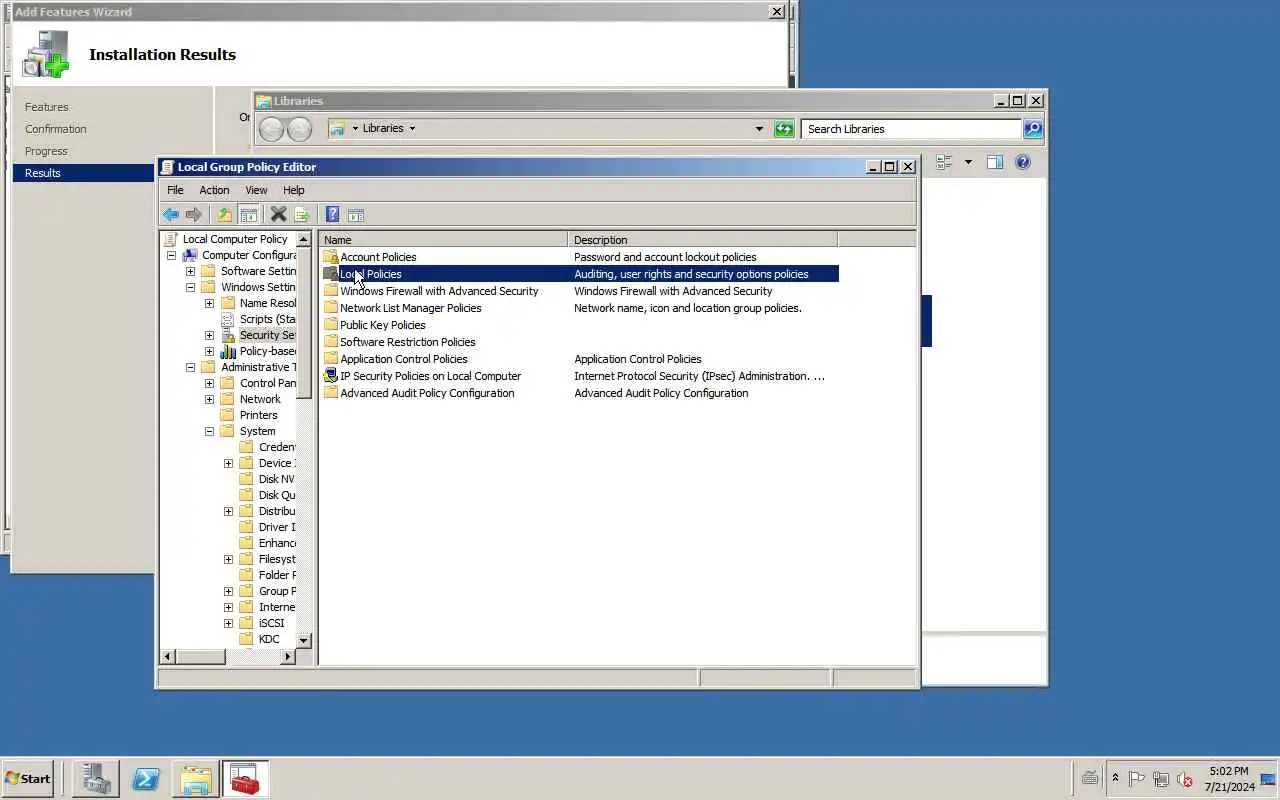This screenshot has width=1280, height=800.
Task: Click the Libraries change-view icon
Action: click(944, 162)
